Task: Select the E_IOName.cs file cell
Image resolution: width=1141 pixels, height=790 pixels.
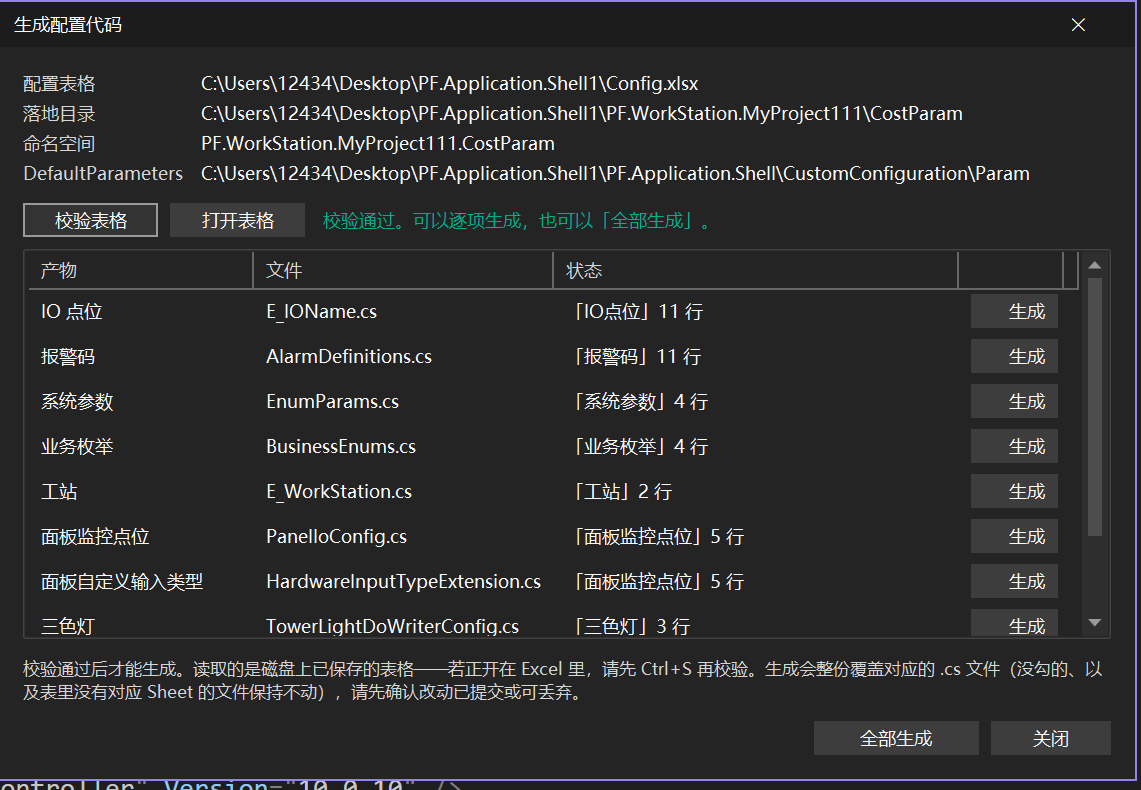Action: 322,311
